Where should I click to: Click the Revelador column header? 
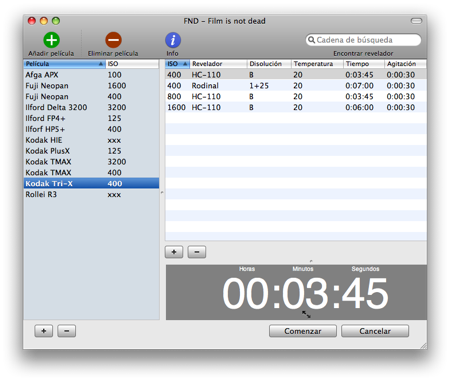click(x=218, y=64)
